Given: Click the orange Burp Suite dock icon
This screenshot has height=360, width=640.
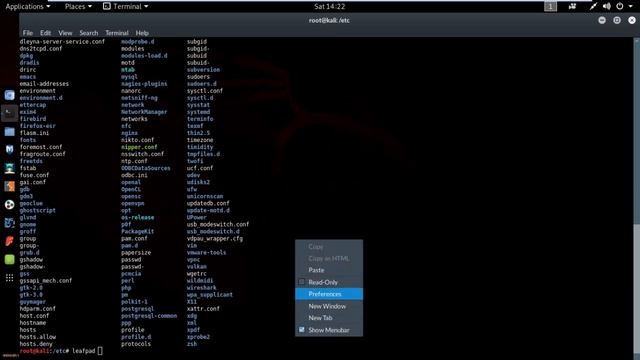Looking at the screenshot, I should (9, 186).
